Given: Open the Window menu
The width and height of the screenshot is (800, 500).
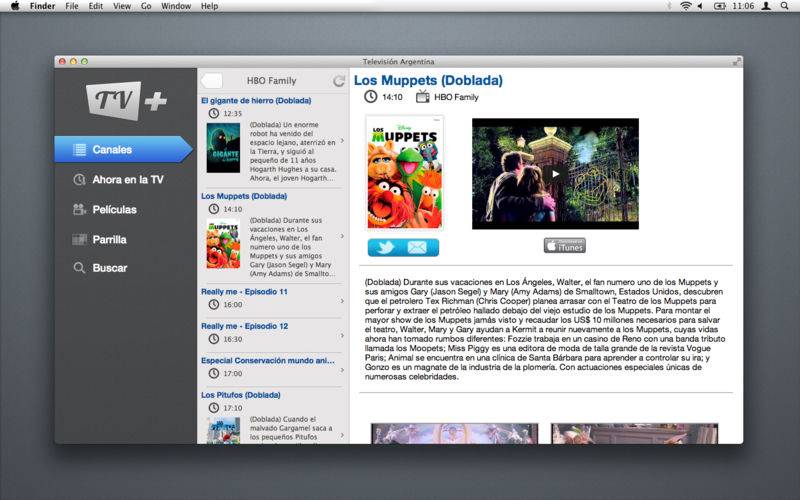Looking at the screenshot, I should [176, 6].
